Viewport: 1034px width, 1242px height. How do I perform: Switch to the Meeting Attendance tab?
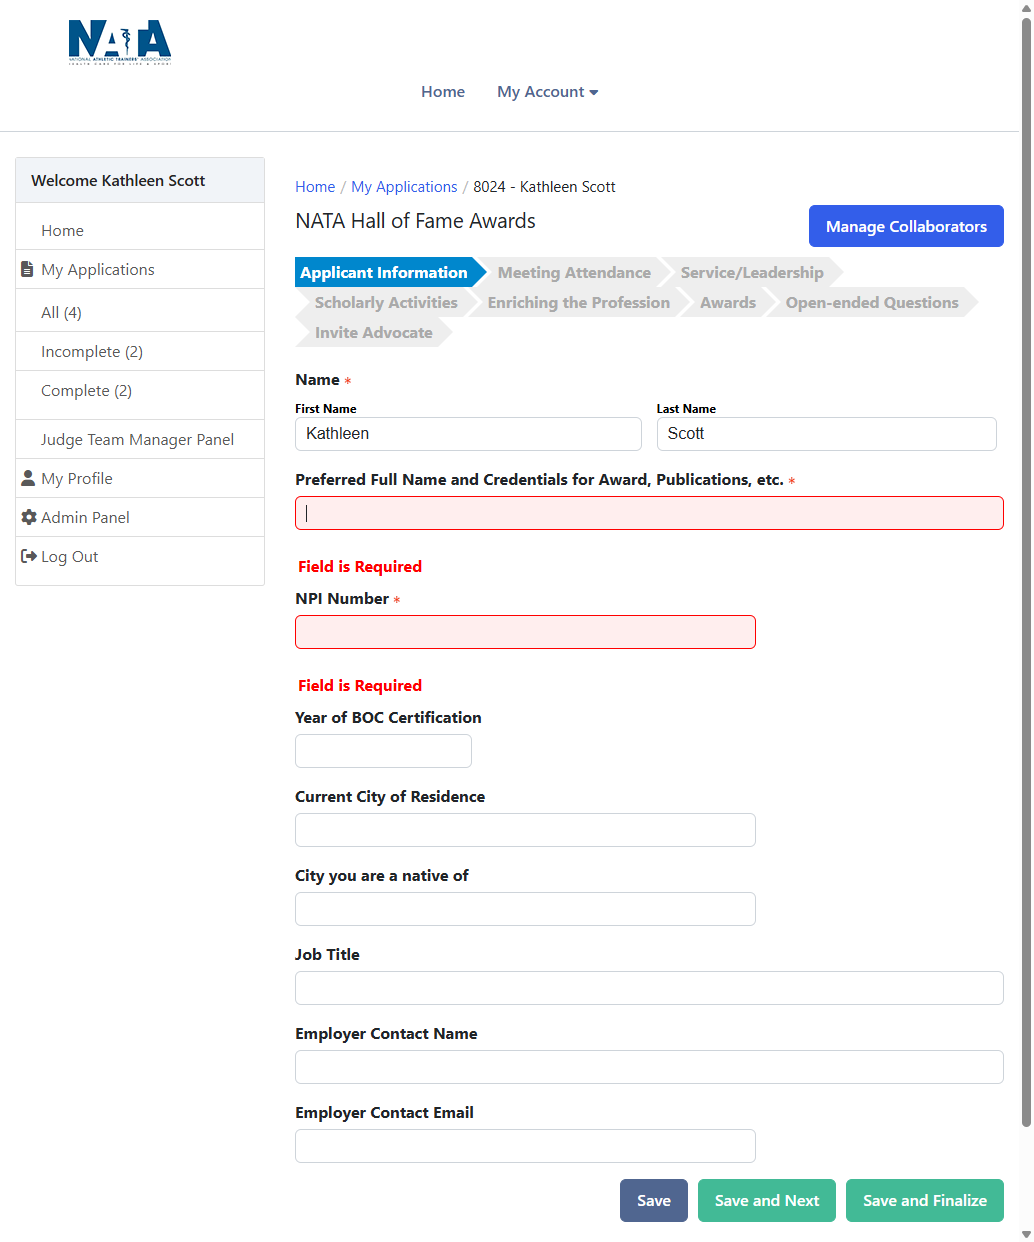pyautogui.click(x=574, y=272)
